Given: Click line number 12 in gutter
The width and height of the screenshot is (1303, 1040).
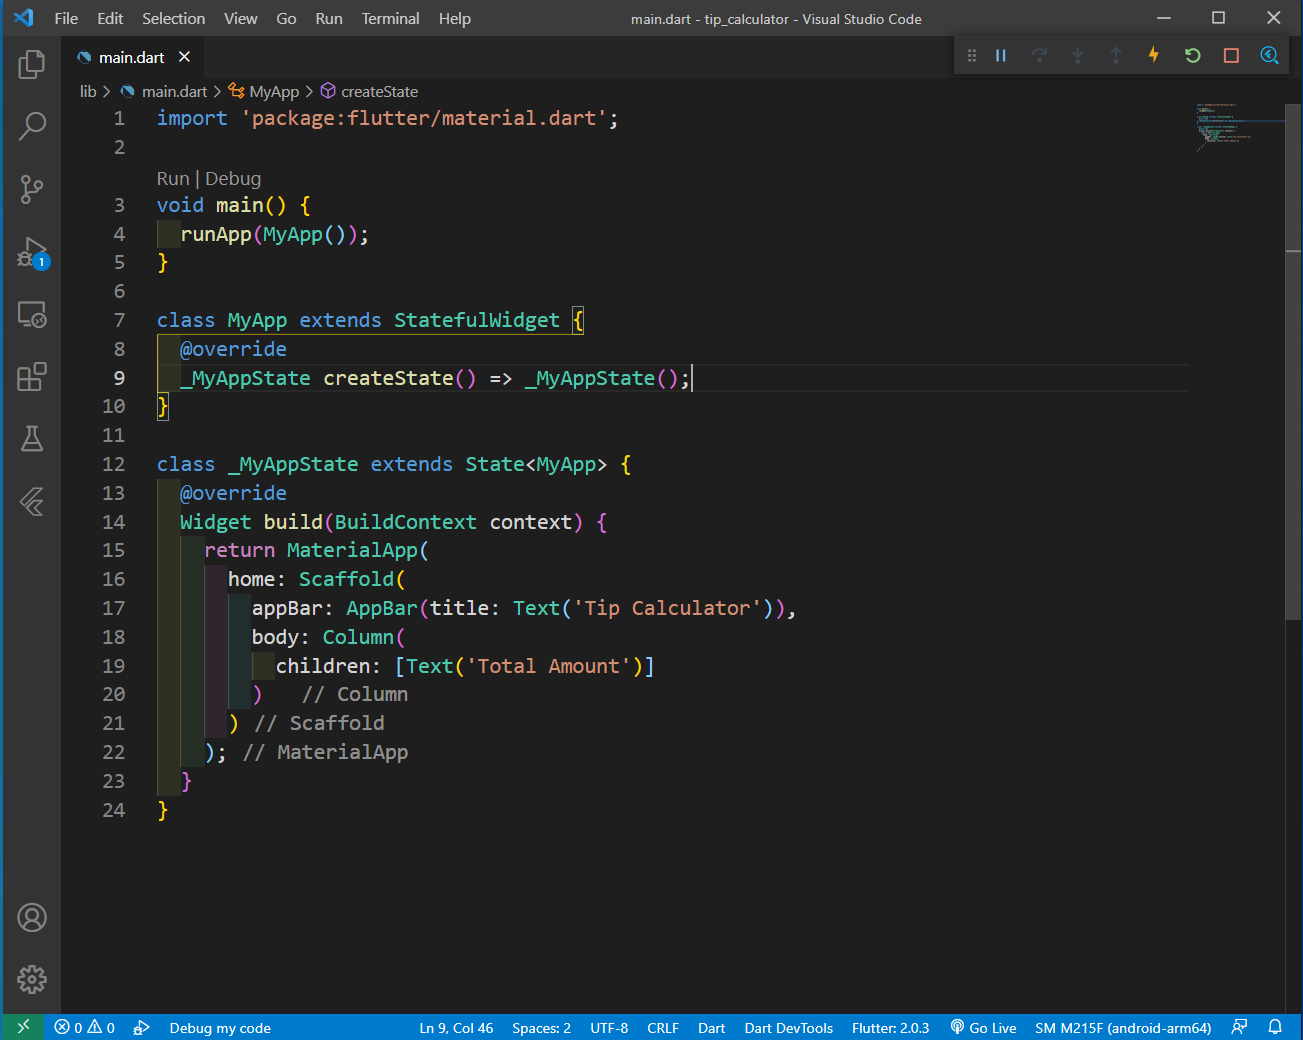Looking at the screenshot, I should point(113,464).
